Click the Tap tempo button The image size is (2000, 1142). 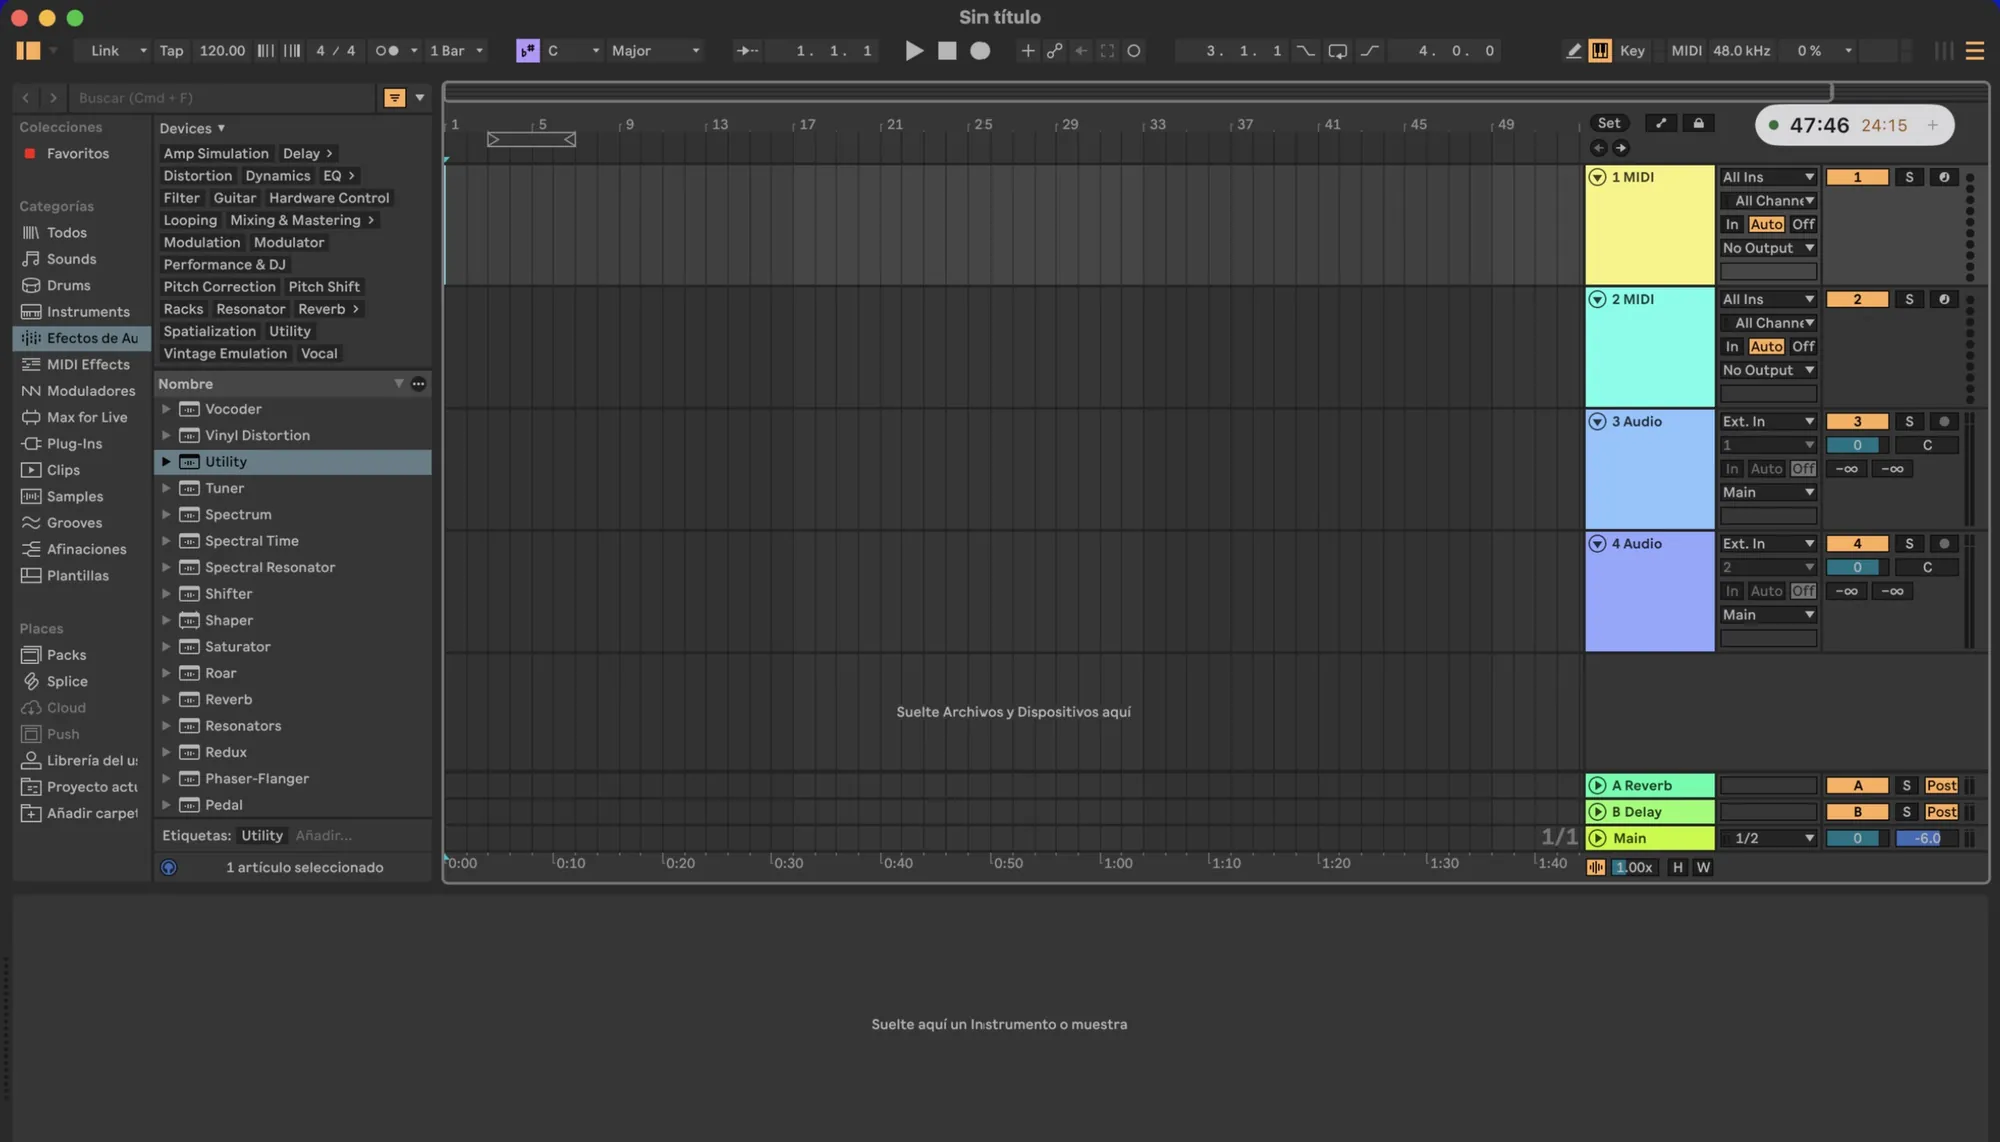coord(171,51)
